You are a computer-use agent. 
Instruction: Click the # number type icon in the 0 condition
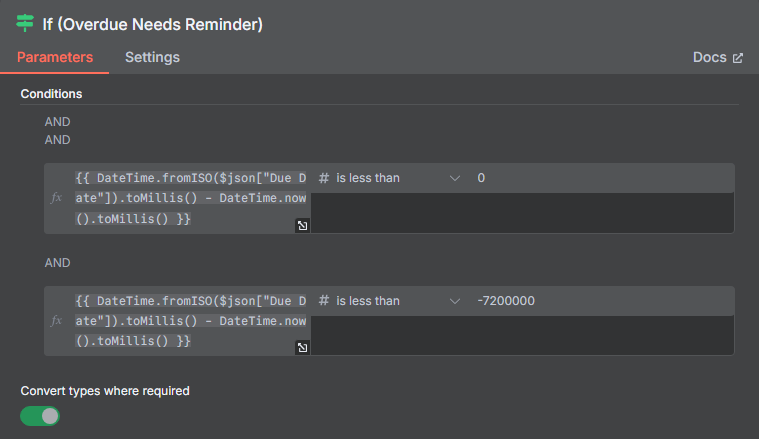324,178
